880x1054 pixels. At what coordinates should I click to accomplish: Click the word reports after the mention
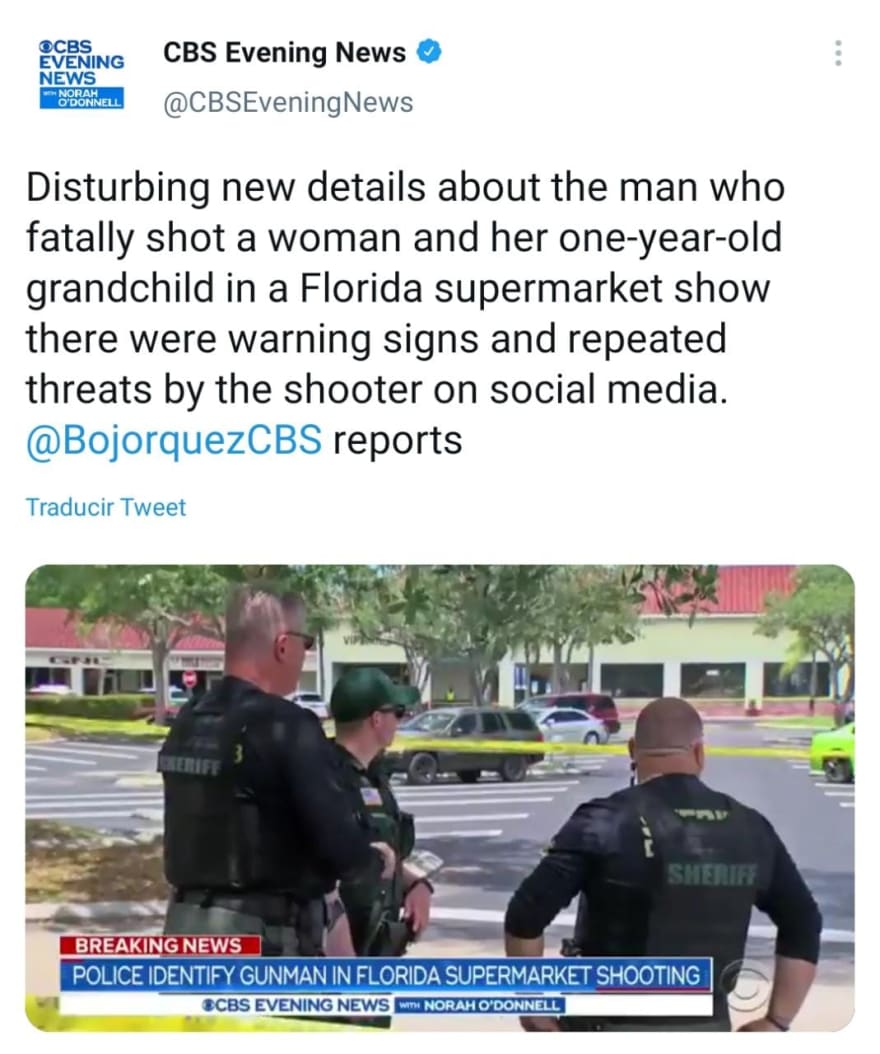[397, 440]
